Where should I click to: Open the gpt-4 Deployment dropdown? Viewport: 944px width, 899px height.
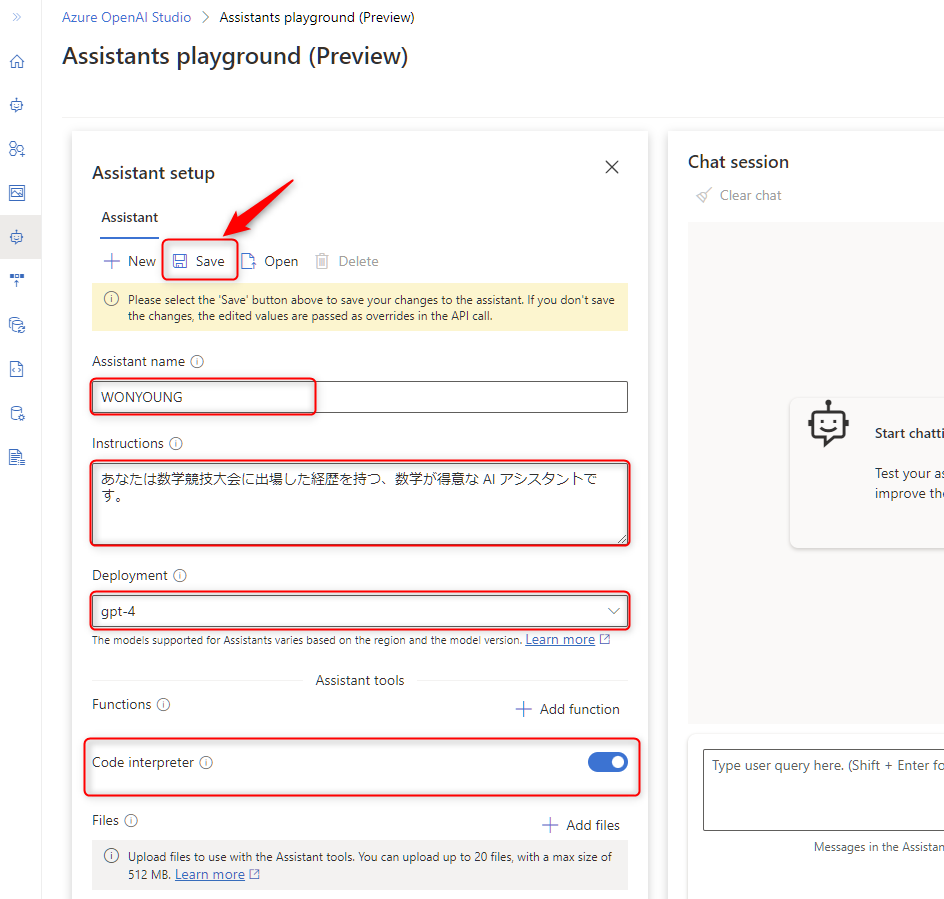coord(359,611)
